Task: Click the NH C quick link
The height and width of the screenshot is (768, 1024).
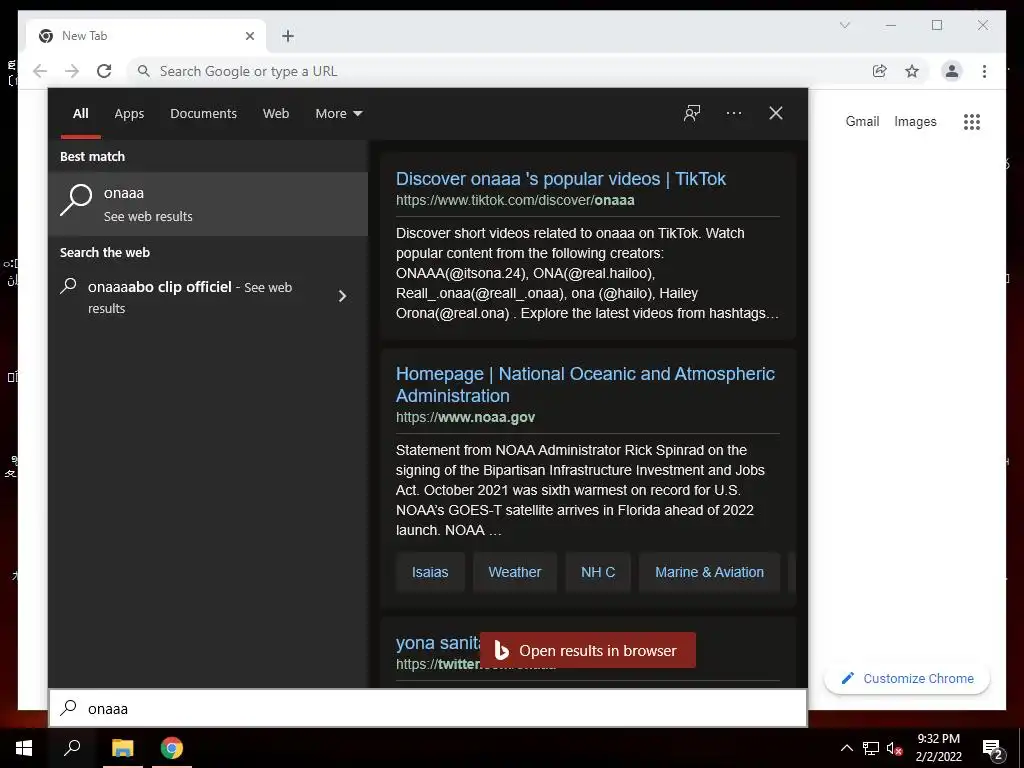Action: (598, 572)
